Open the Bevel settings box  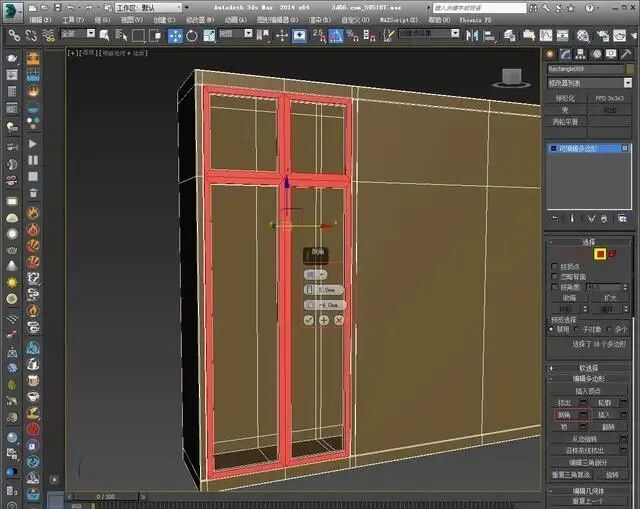pyautogui.click(x=584, y=415)
